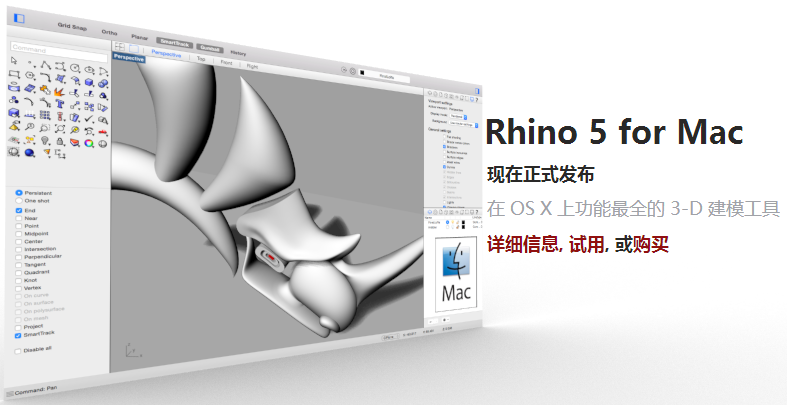Screen dimensions: 787x405
Task: Select the One shot radio option
Action: (x=19, y=201)
